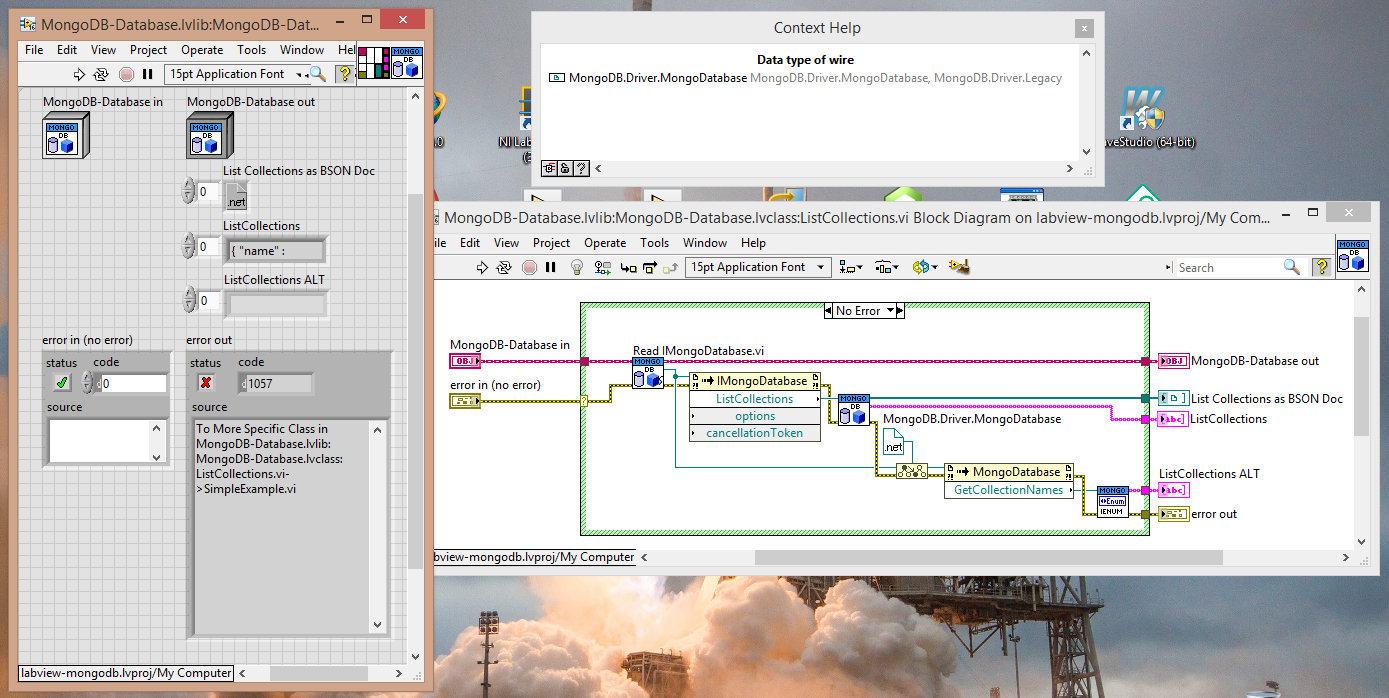Click search magnifier icon in block diagram
The height and width of the screenshot is (698, 1389).
(1292, 267)
